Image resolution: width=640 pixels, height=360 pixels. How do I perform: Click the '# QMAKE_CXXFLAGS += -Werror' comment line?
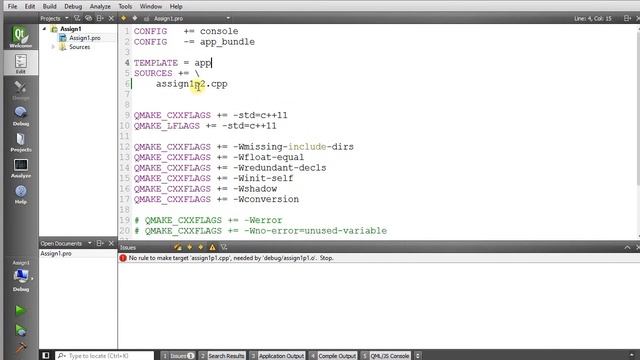tap(208, 220)
